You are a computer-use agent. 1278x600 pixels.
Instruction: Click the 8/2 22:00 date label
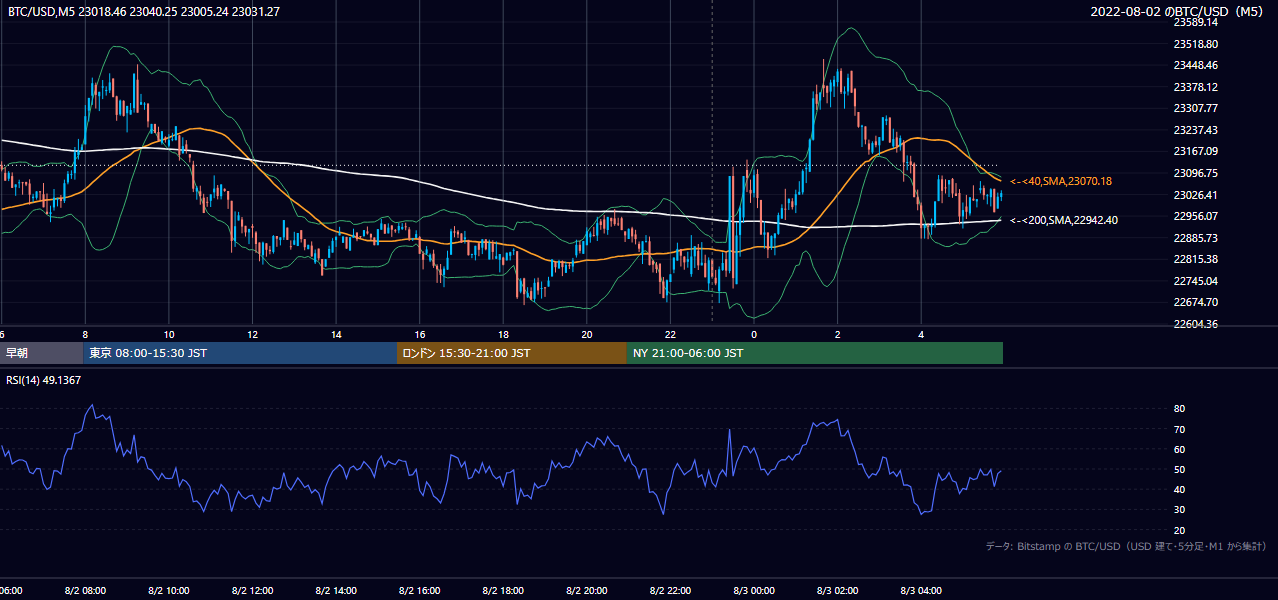point(671,591)
